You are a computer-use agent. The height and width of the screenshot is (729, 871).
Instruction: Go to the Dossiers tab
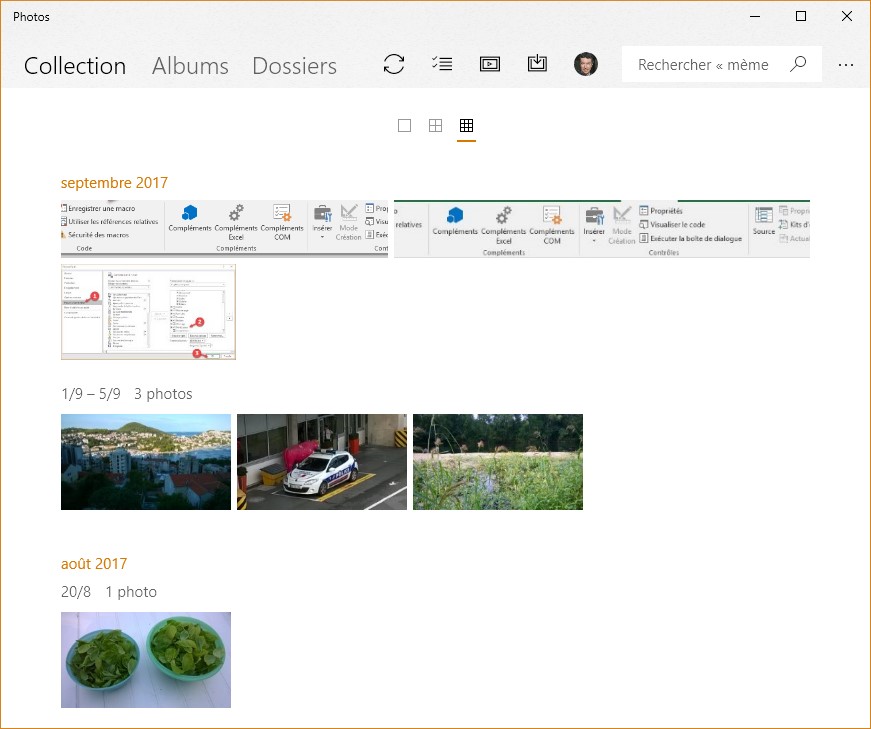(x=294, y=66)
